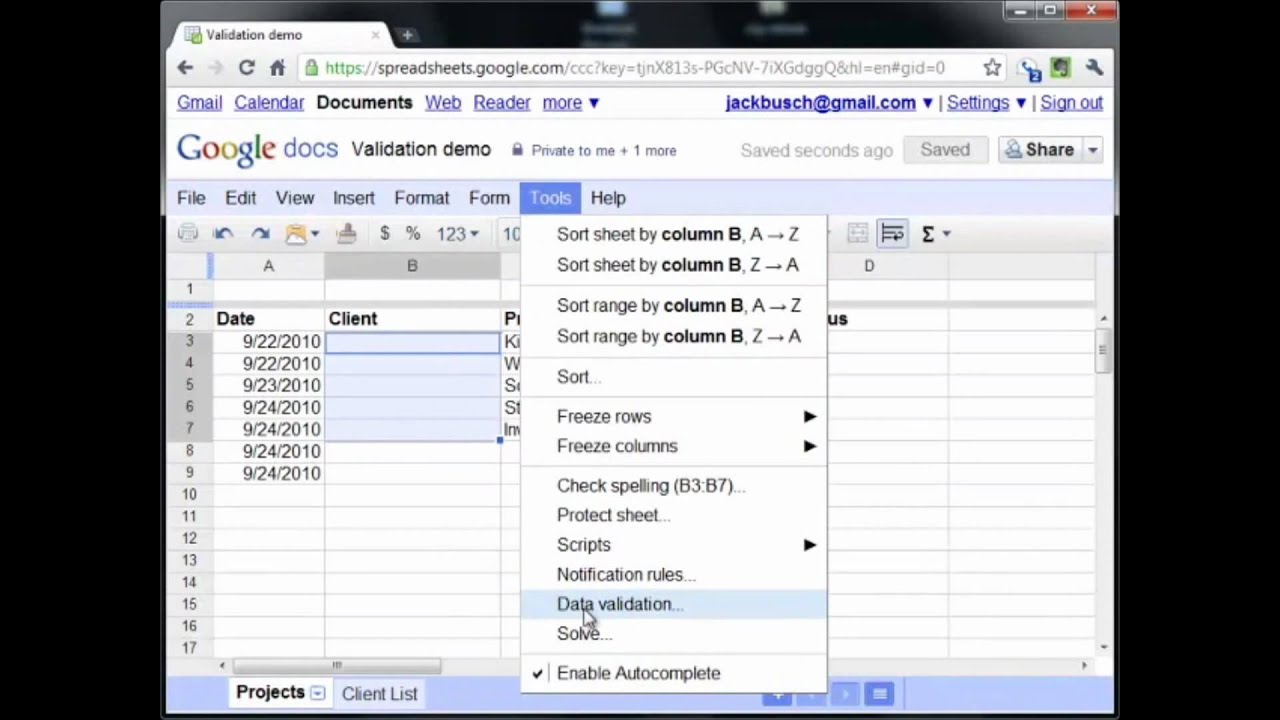Open the Calendar link
Screen dimensions: 1280x720
(x=269, y=103)
